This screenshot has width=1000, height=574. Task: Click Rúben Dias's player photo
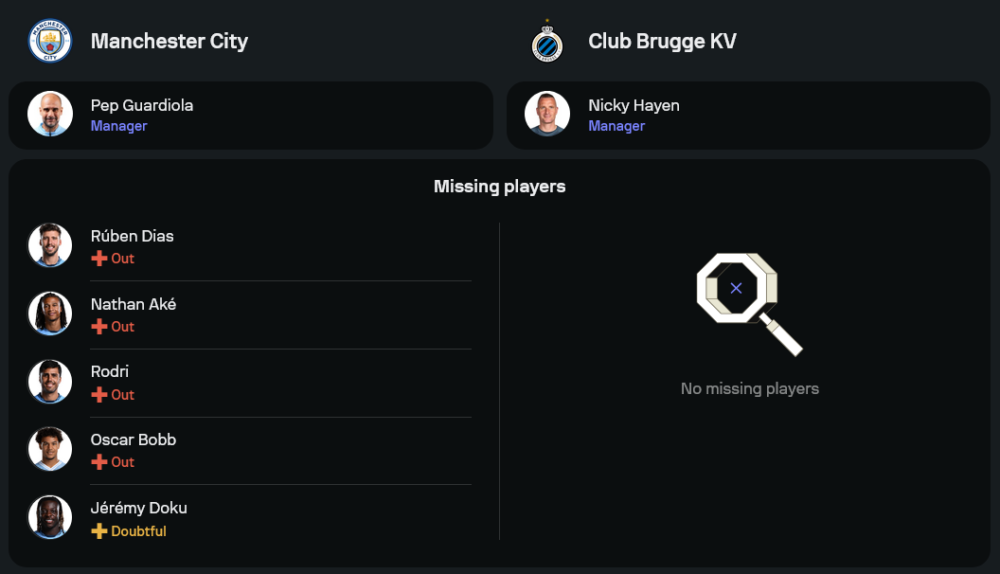pos(50,245)
